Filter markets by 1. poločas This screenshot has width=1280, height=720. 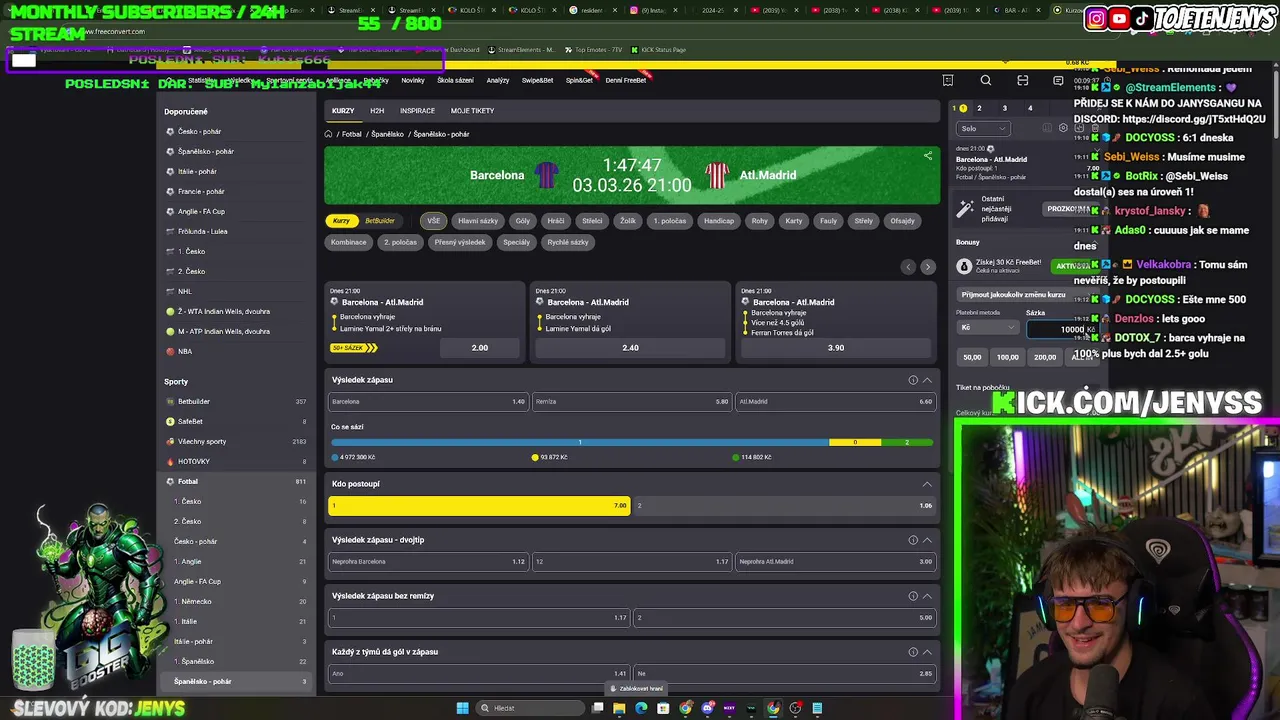click(x=670, y=221)
